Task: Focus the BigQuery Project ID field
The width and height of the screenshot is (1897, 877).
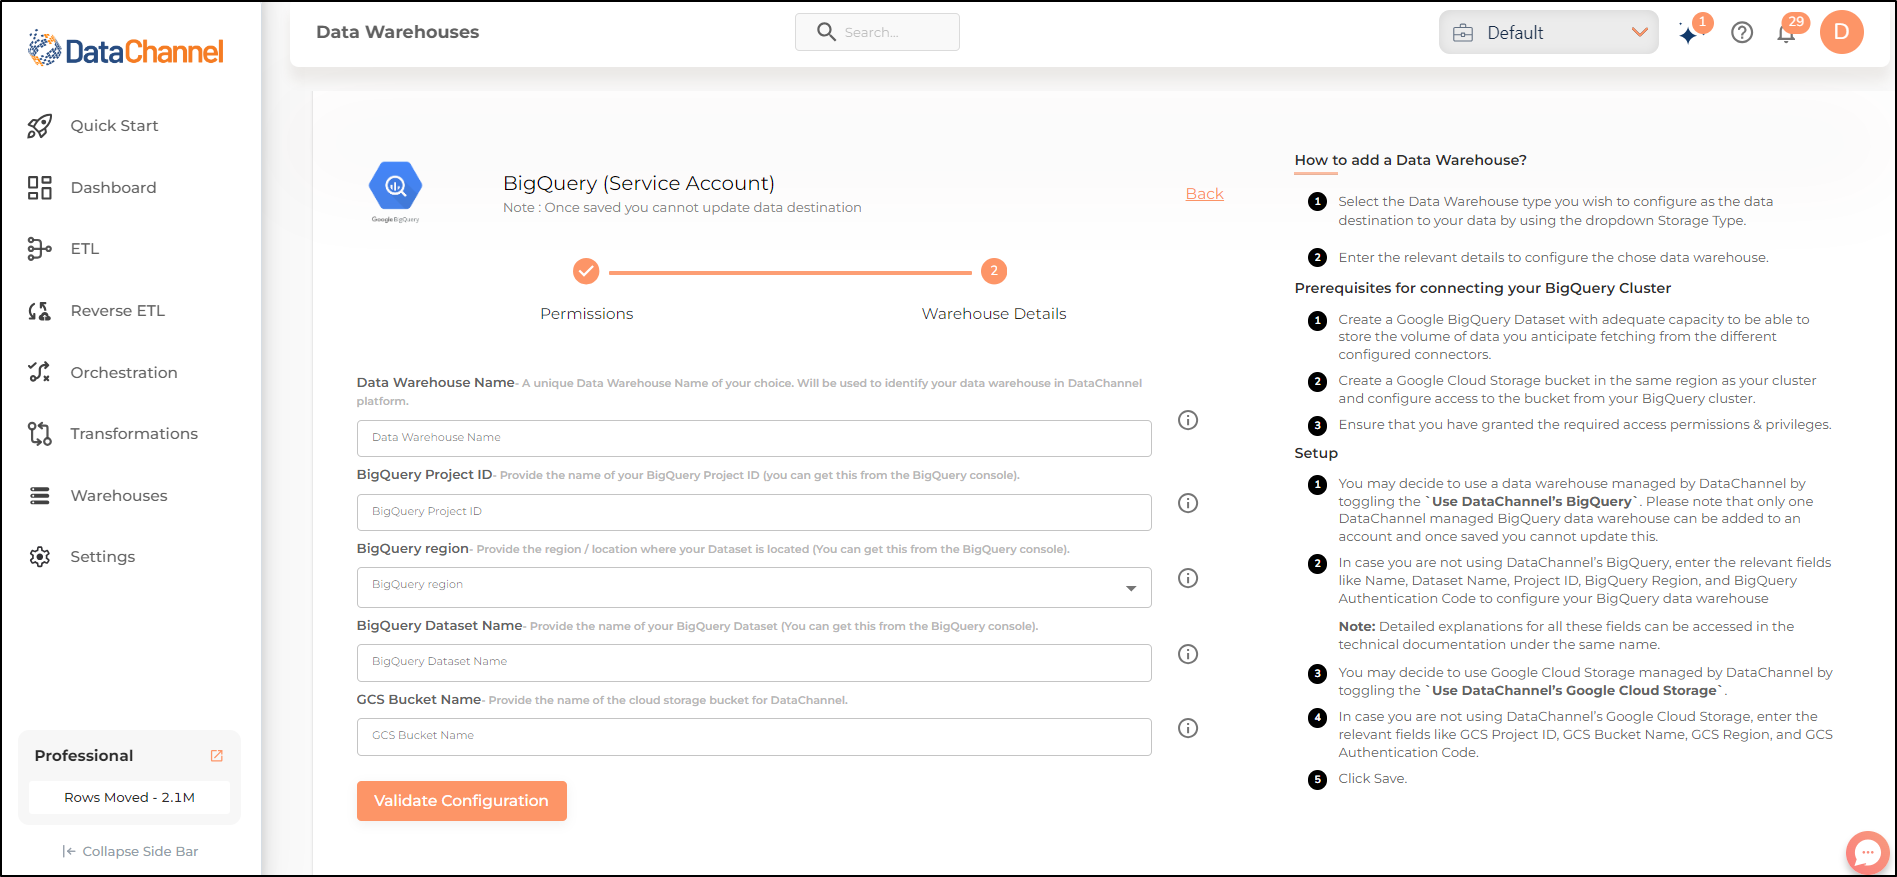Action: tap(754, 512)
